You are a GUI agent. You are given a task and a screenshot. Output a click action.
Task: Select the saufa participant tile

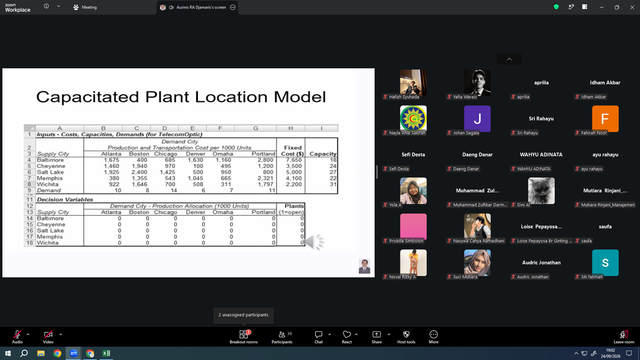tap(605, 227)
